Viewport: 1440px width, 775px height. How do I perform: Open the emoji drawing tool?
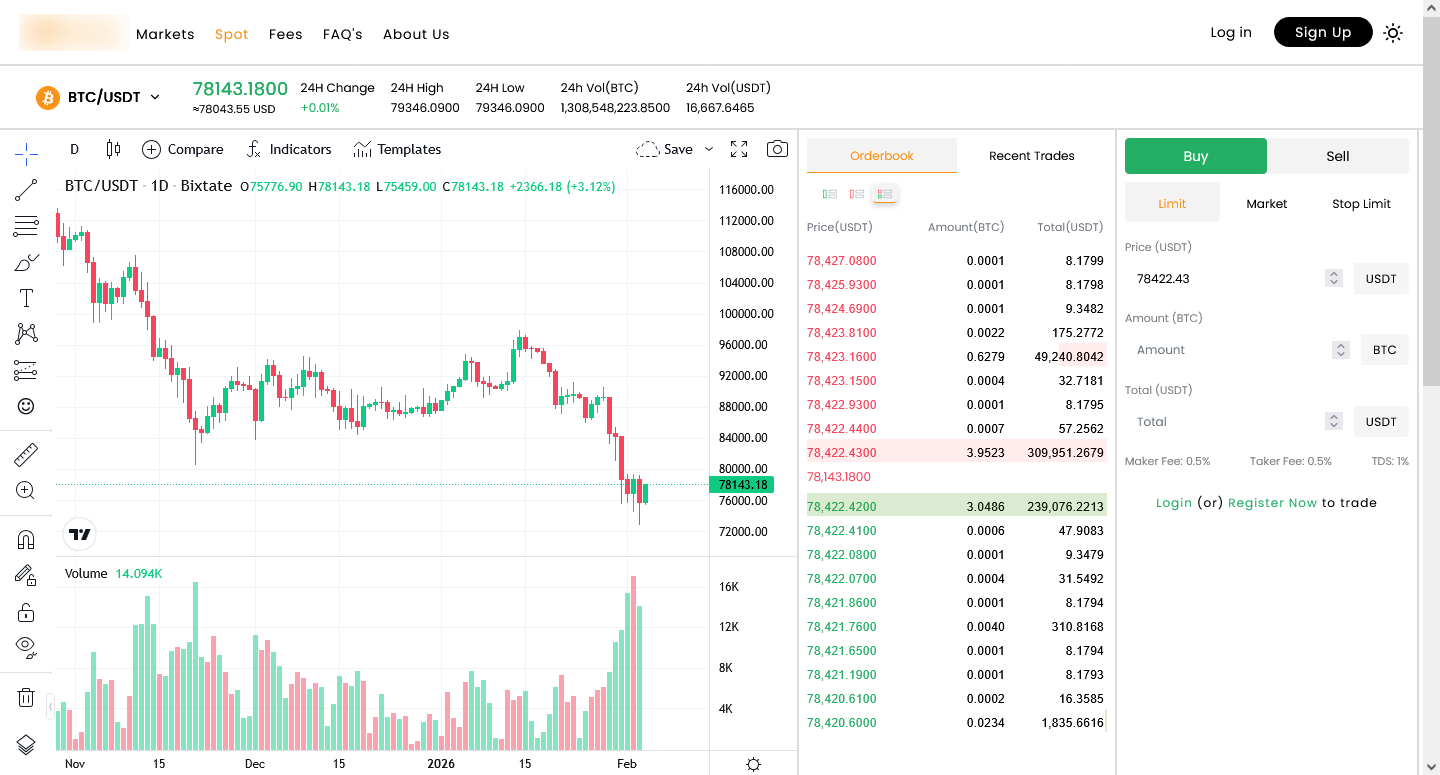tap(26, 406)
